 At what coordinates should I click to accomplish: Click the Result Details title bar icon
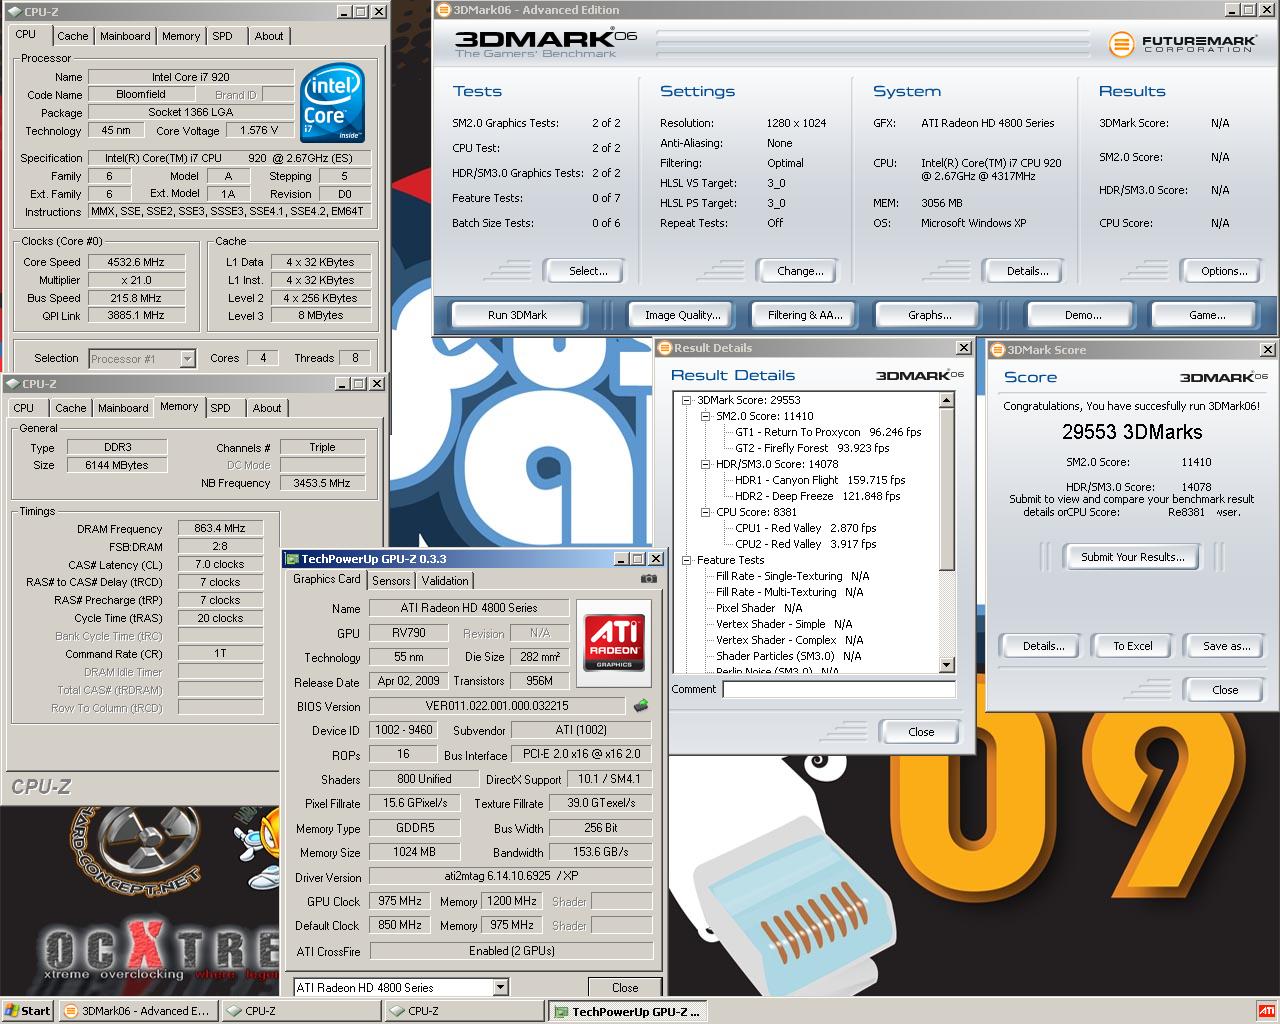coord(664,348)
